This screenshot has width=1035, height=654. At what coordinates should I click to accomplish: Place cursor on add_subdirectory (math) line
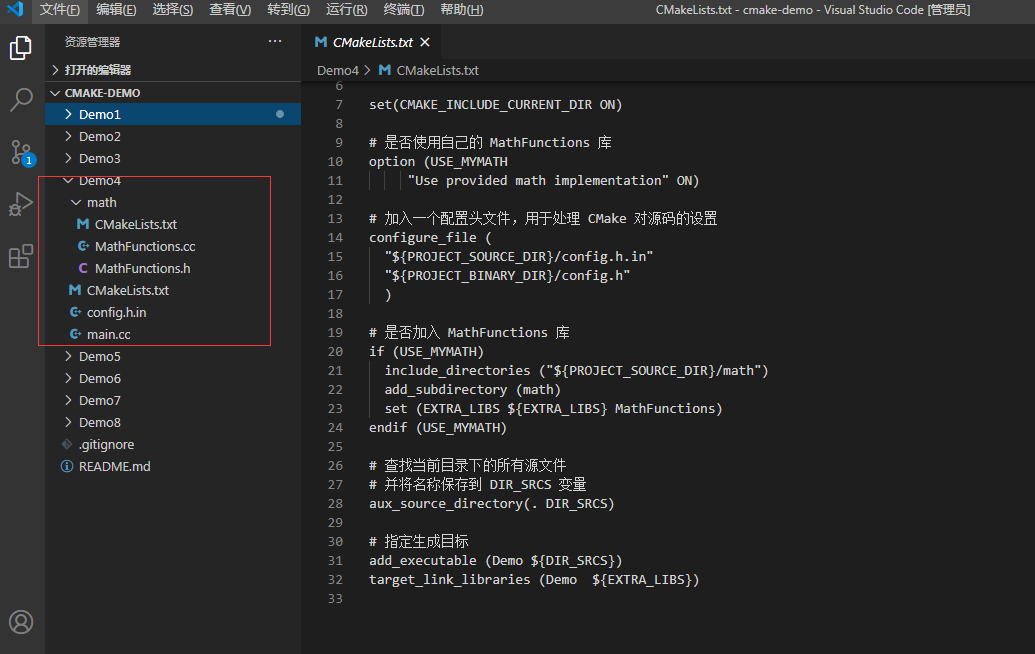pyautogui.click(x=473, y=389)
